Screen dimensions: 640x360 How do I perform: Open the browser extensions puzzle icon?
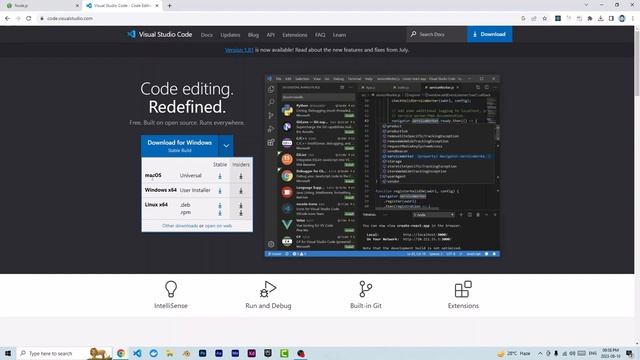pos(590,18)
